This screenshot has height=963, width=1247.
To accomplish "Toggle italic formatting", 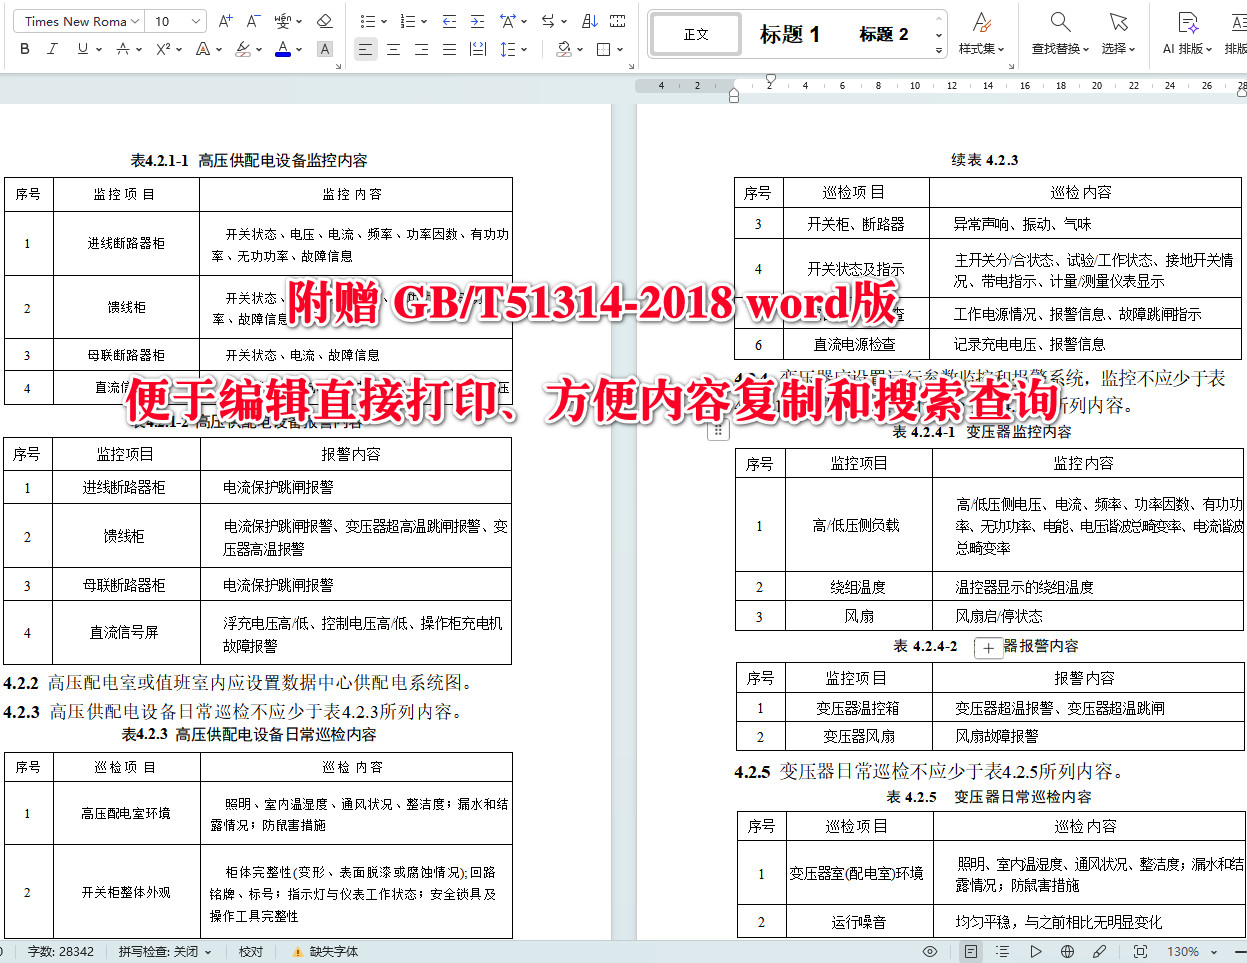I will coord(52,49).
